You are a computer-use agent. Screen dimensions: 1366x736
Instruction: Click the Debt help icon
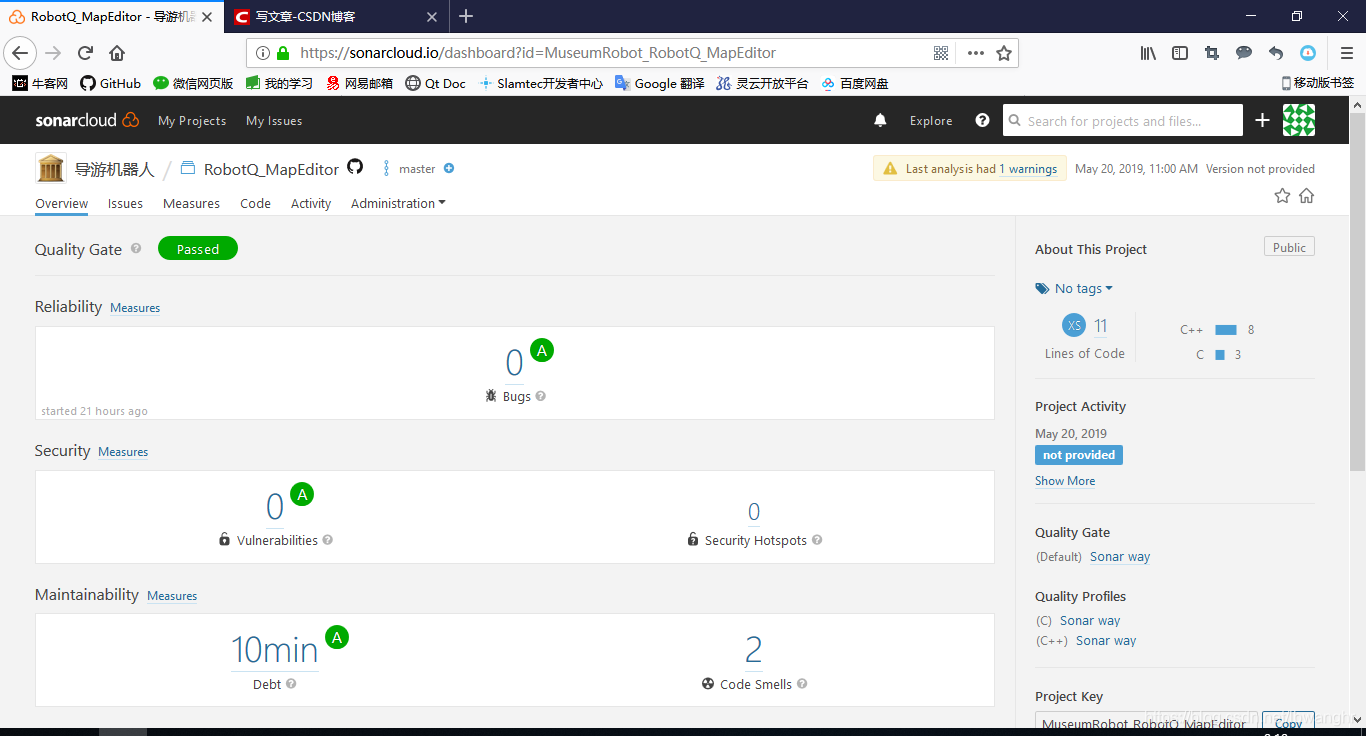[x=291, y=684]
